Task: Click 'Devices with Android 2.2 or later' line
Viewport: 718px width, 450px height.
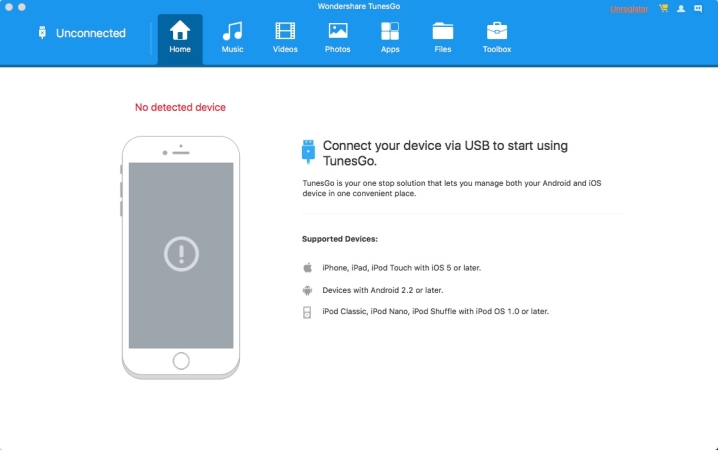Action: 383,290
